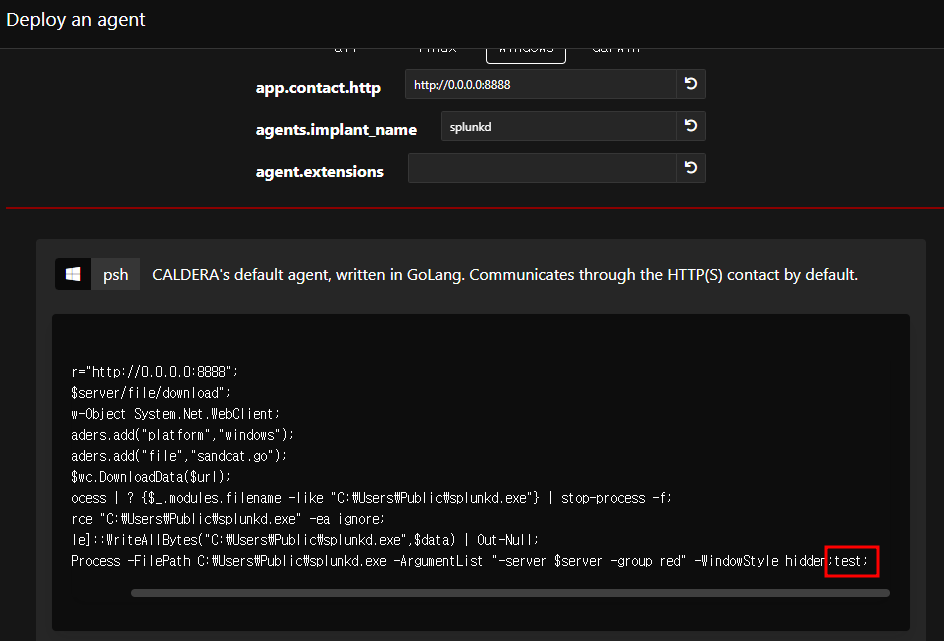
Task: Click the line $wc.DownloadData($url);
Action: (x=151, y=477)
